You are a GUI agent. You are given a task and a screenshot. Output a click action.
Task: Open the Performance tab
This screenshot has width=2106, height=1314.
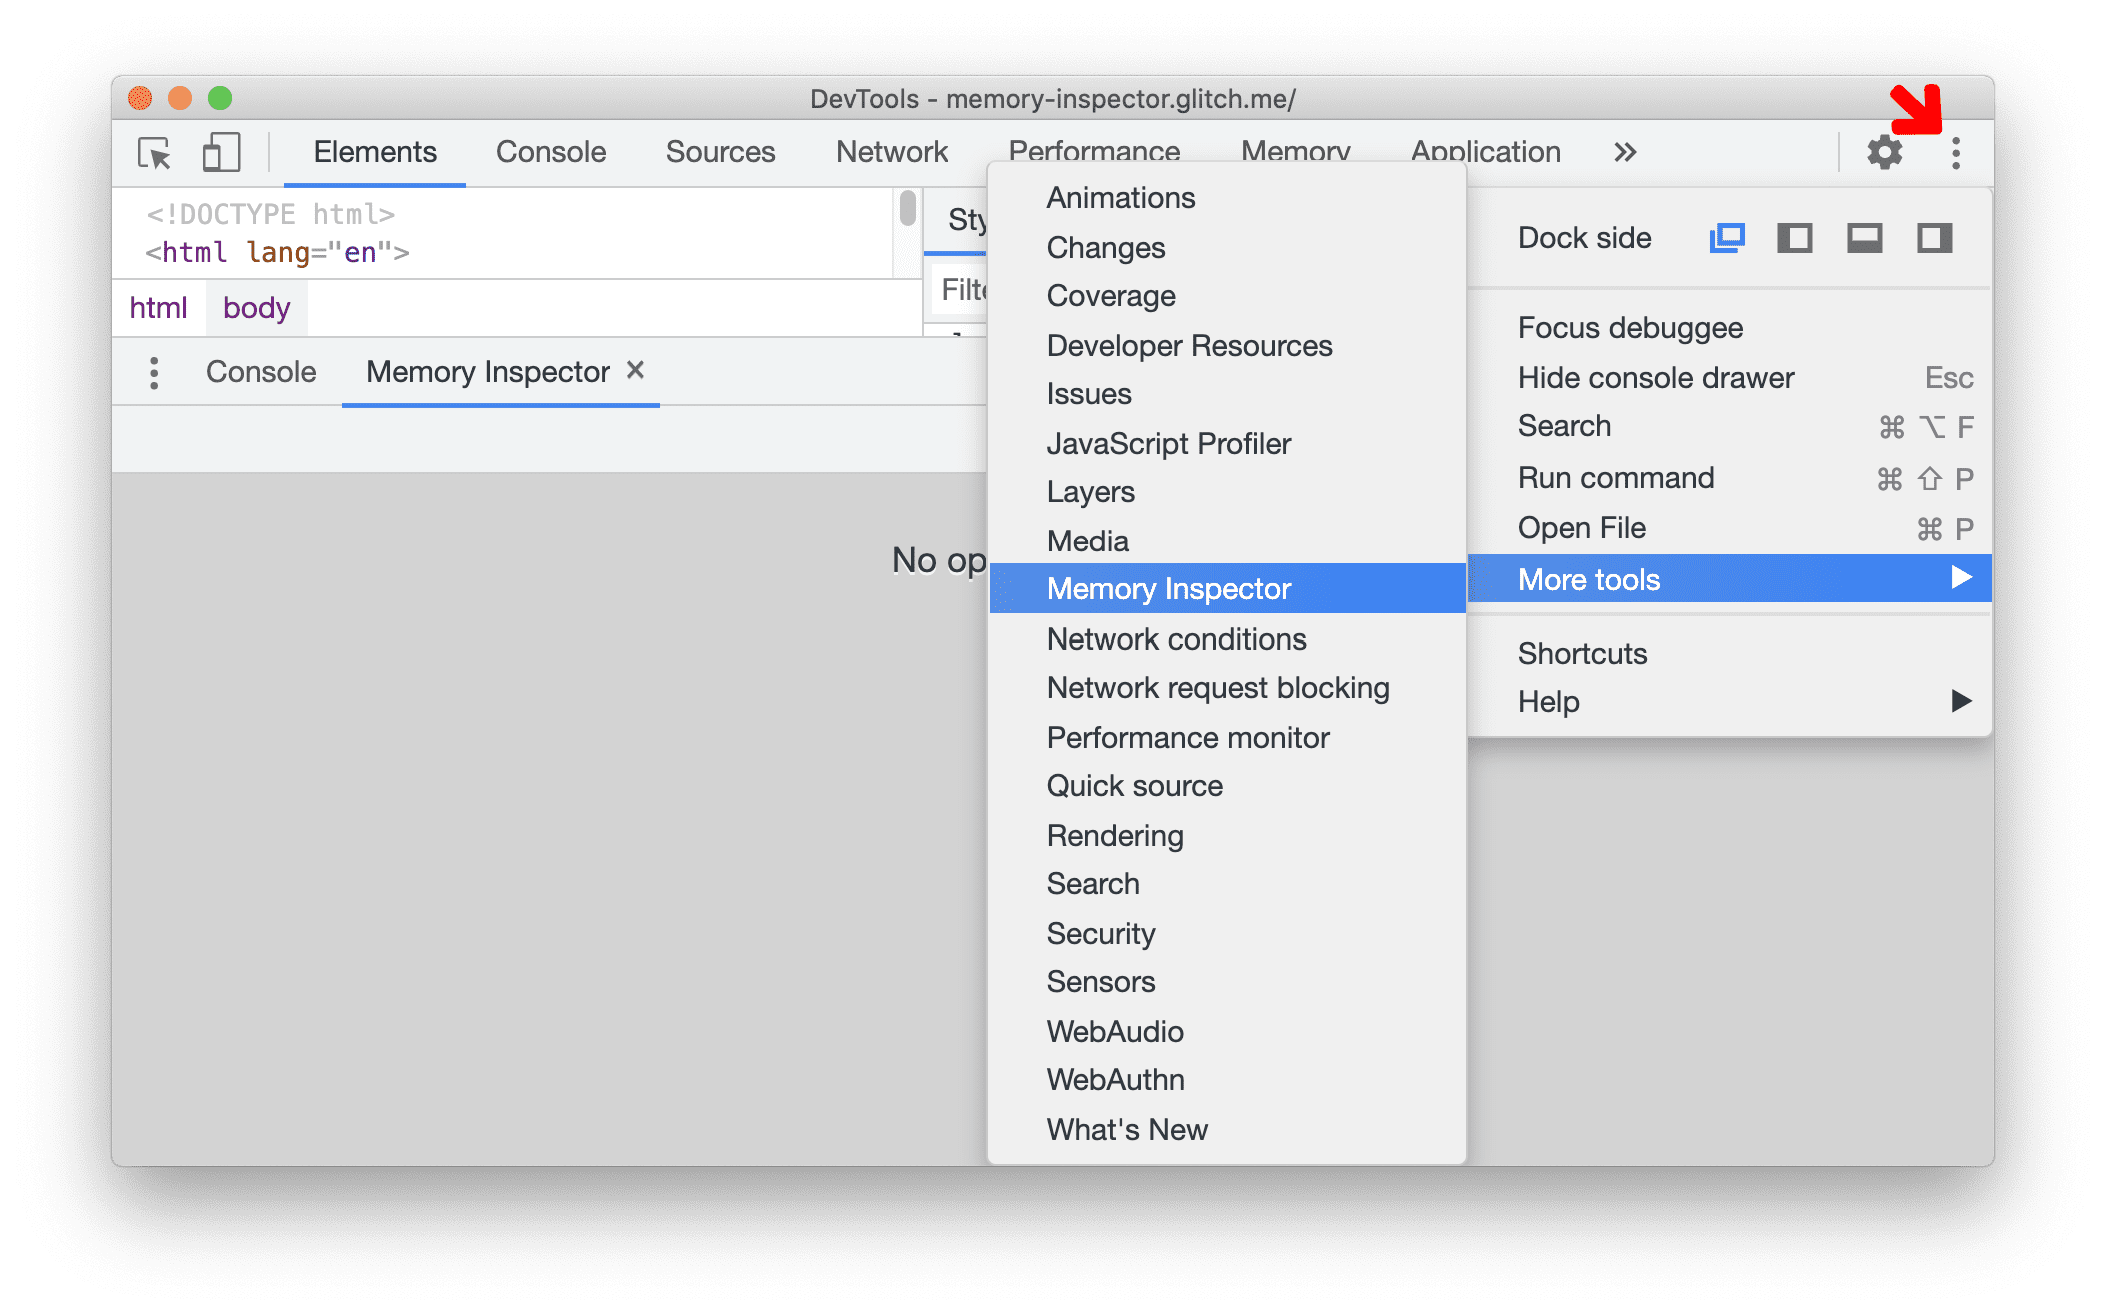[1093, 150]
